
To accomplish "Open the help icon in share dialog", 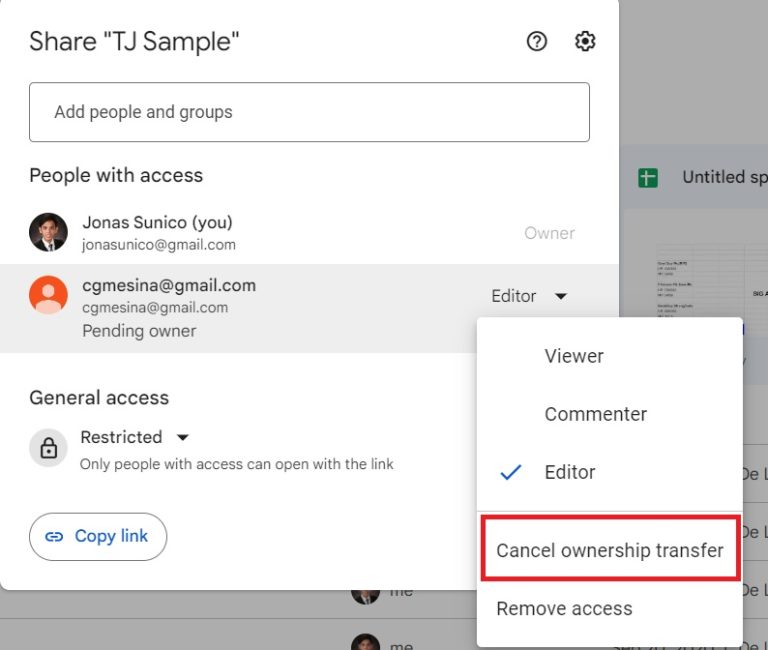I will coord(537,41).
